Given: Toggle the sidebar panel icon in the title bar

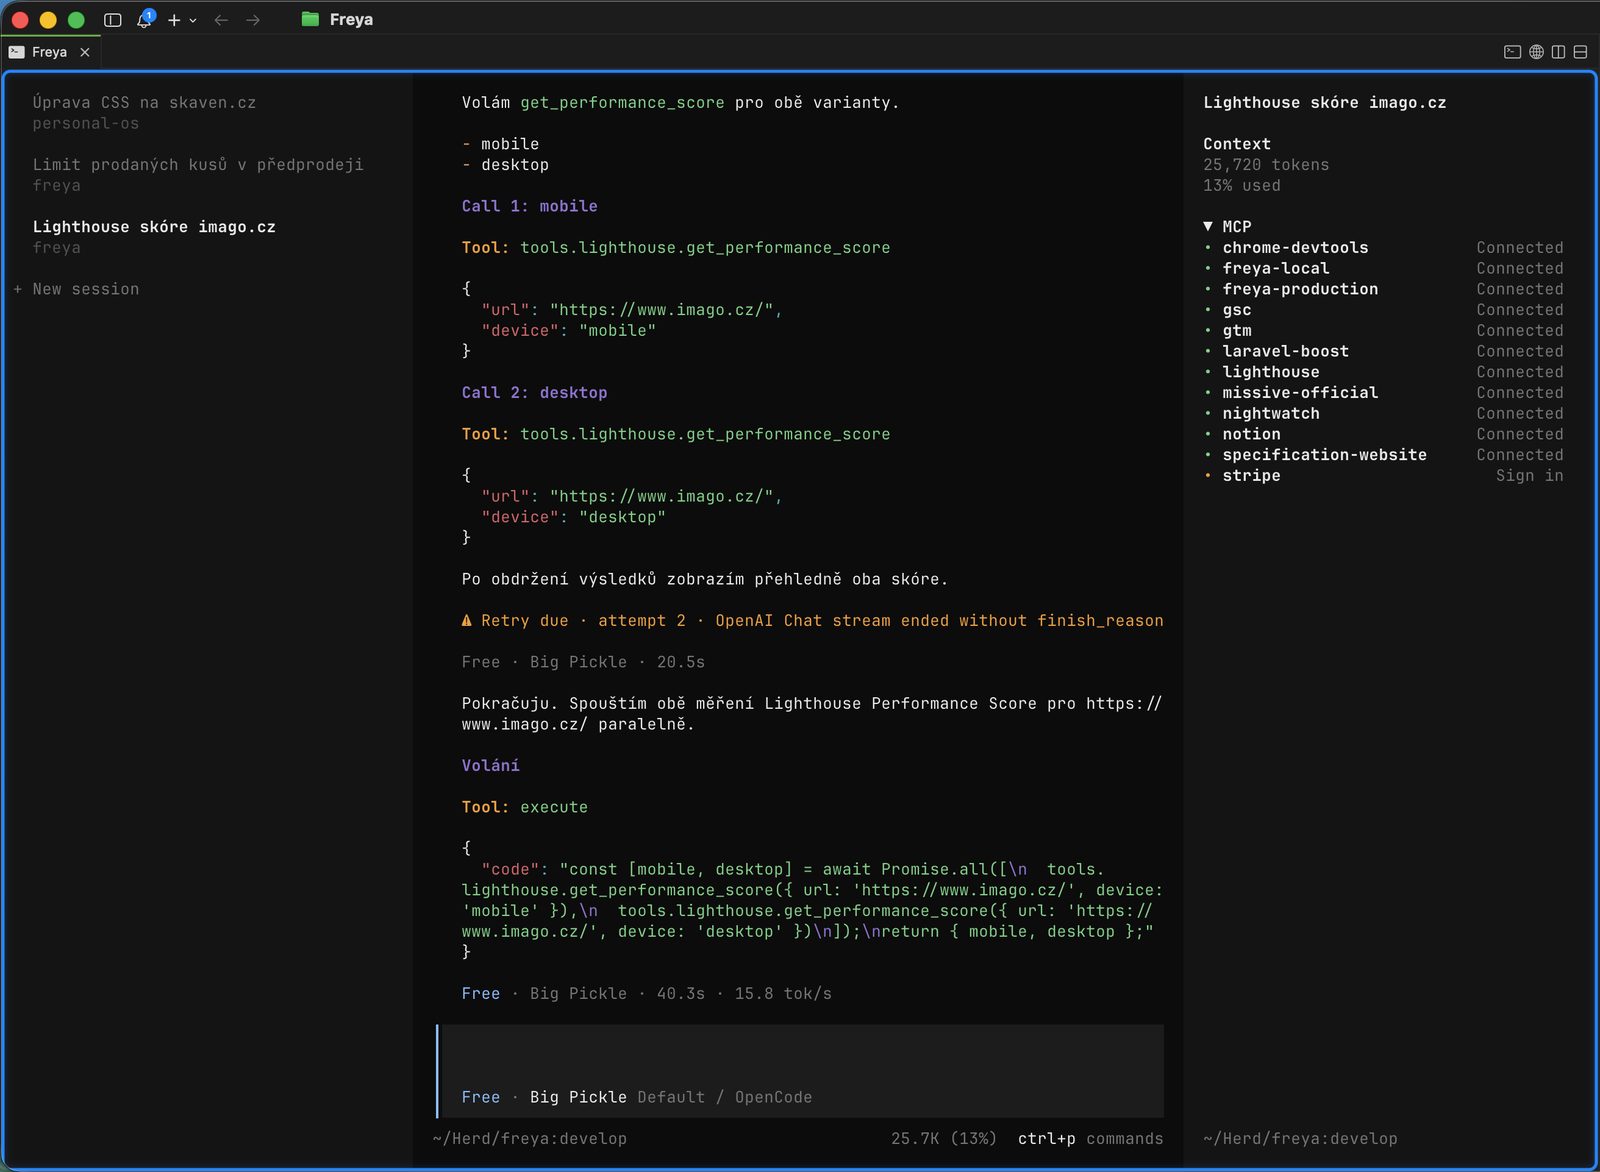Looking at the screenshot, I should pos(113,20).
